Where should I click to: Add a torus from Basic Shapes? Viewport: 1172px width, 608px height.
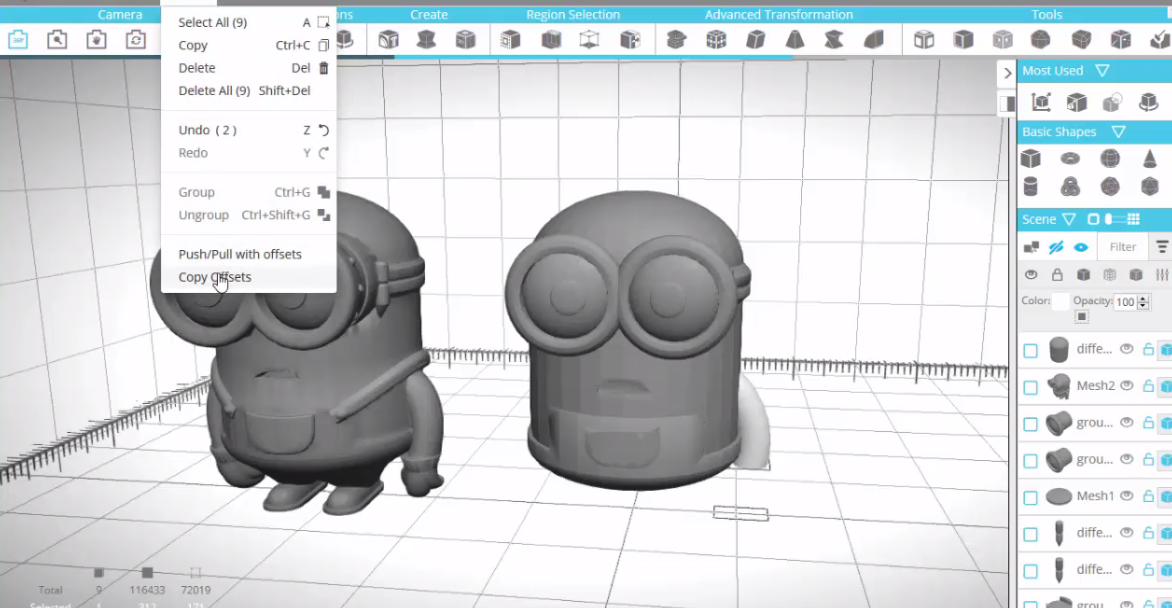tap(1070, 158)
